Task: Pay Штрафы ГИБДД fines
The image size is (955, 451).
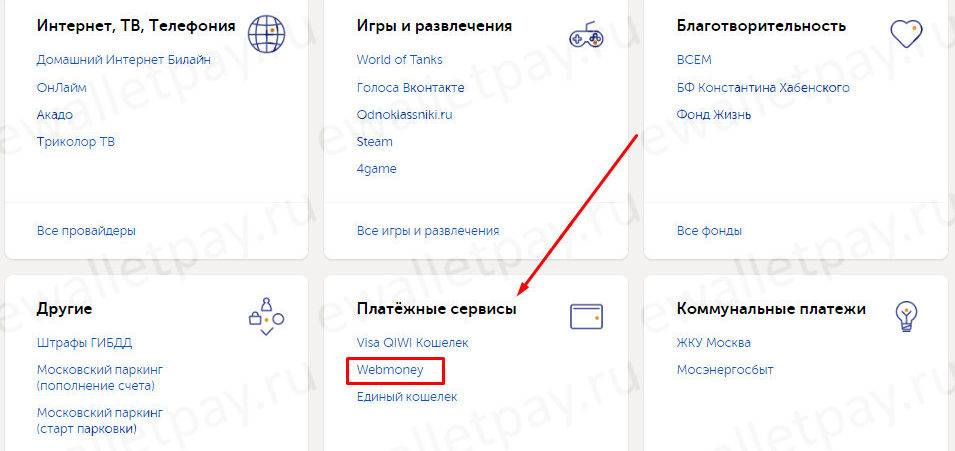Action: point(84,344)
